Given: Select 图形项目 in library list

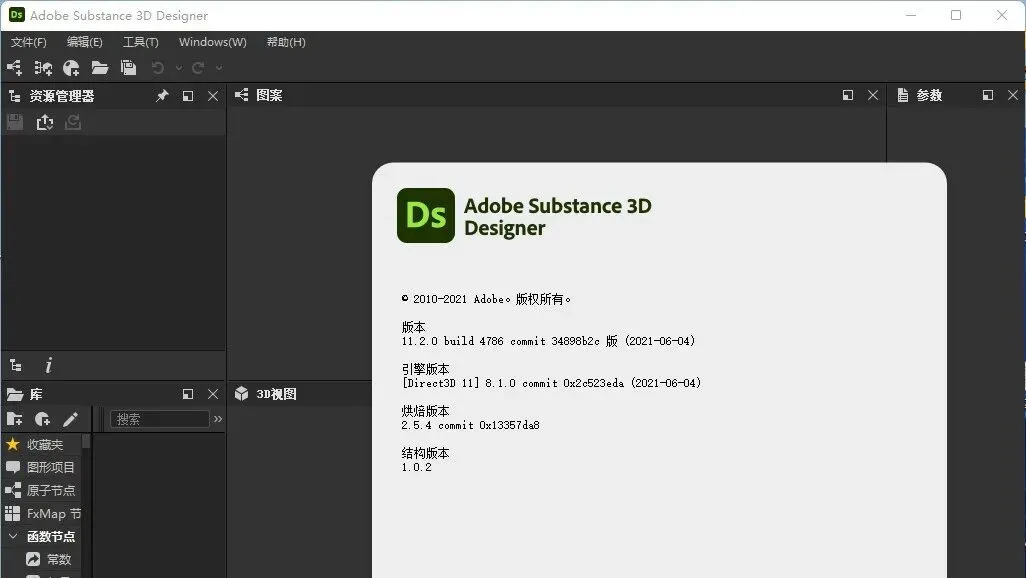Looking at the screenshot, I should (x=43, y=467).
